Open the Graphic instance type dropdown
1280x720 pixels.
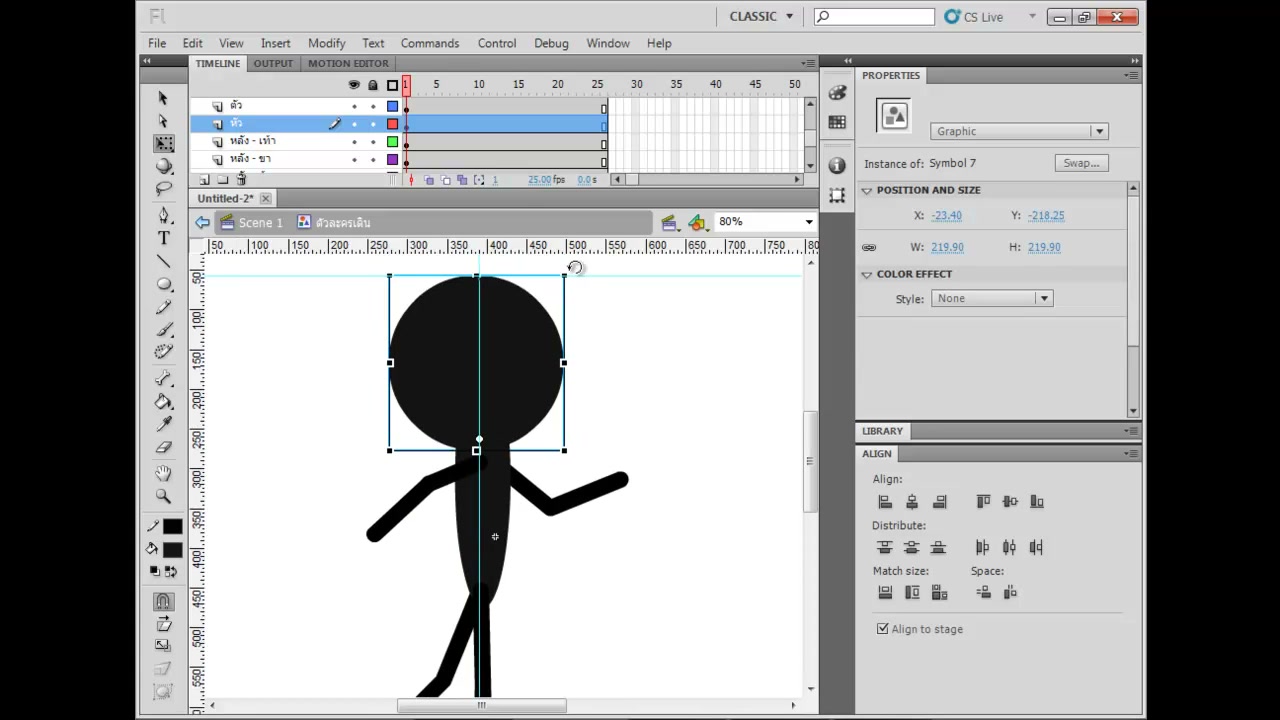pos(1018,131)
